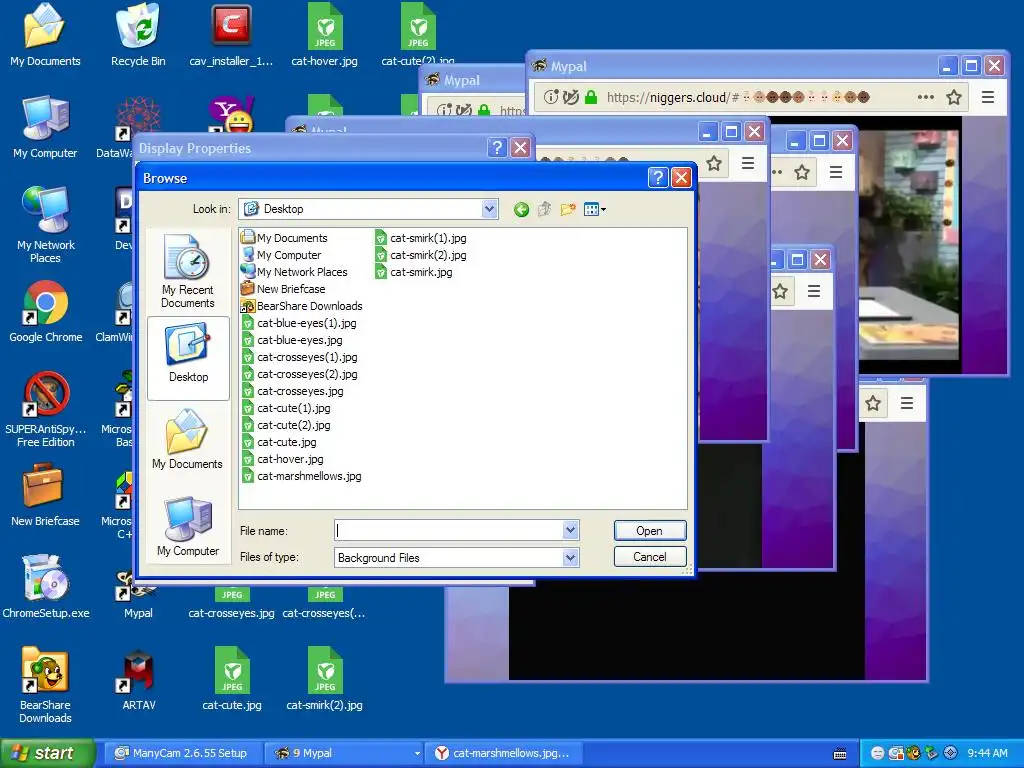This screenshot has width=1024, height=768.
Task: Click the on-screen keyboard icon in taskbar
Action: [x=840, y=754]
